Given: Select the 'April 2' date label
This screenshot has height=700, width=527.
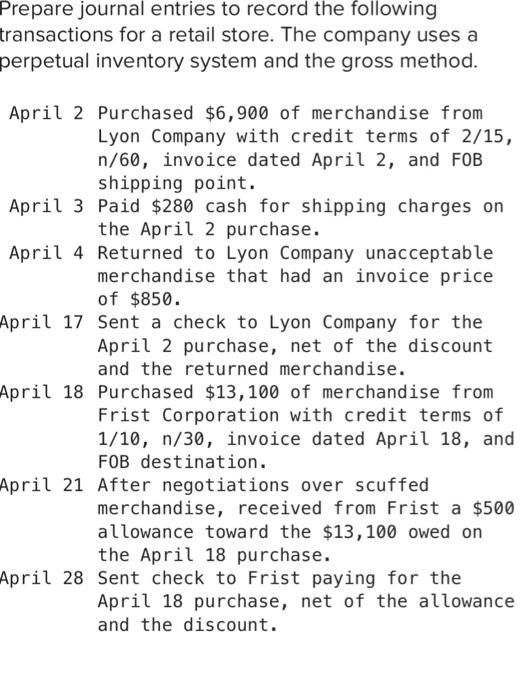Looking at the screenshot, I should pos(46,113).
